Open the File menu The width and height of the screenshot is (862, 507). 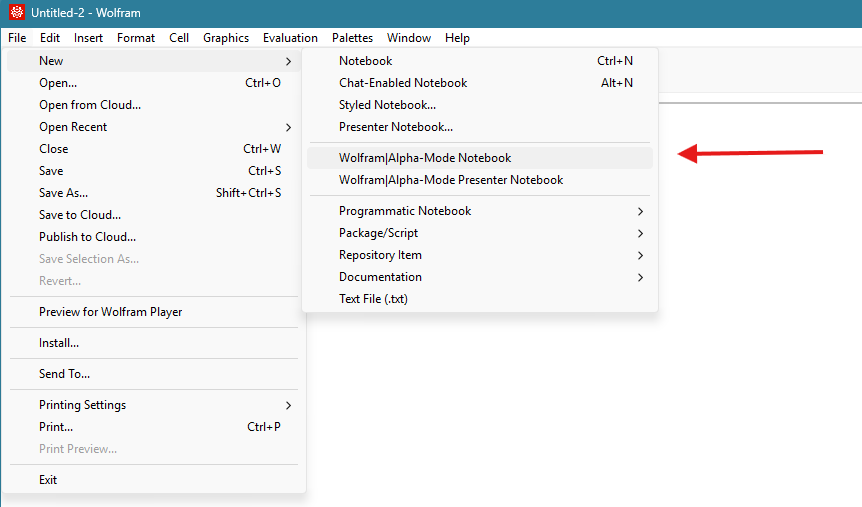(x=17, y=38)
